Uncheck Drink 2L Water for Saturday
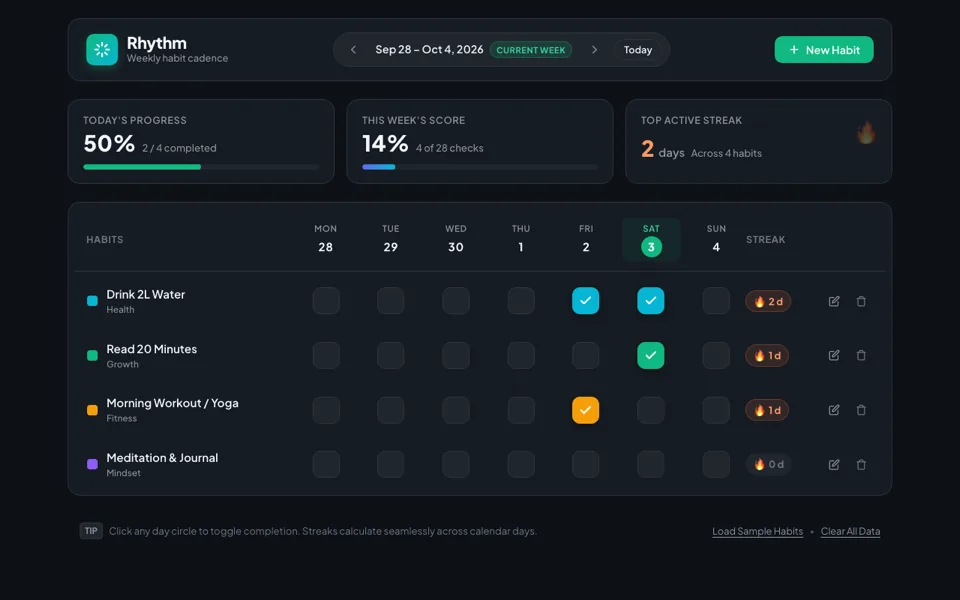 click(651, 301)
